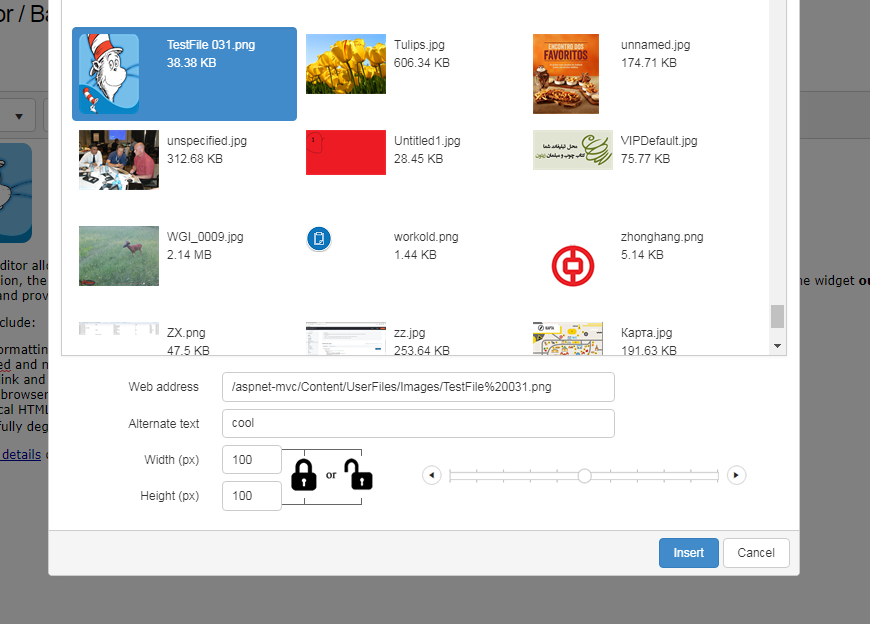Select the zhonghang.png red logo thumbnail
The height and width of the screenshot is (624, 870).
coord(573,266)
